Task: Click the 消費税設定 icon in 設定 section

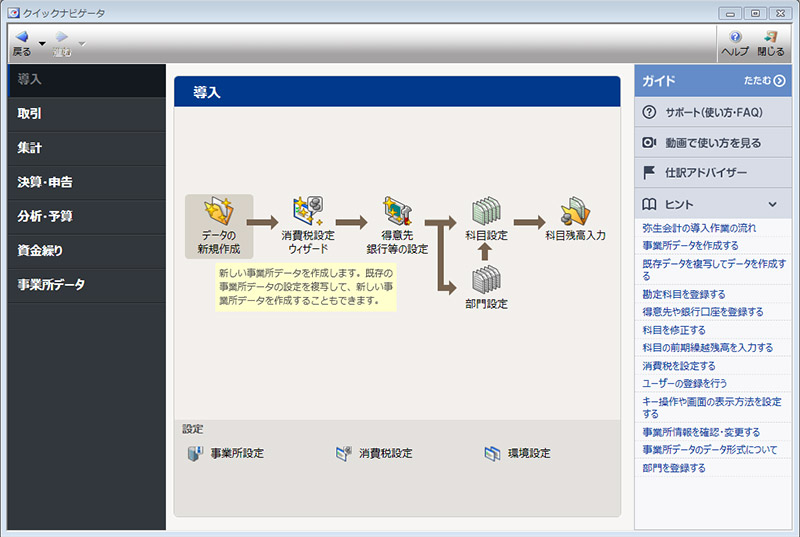Action: [344, 453]
